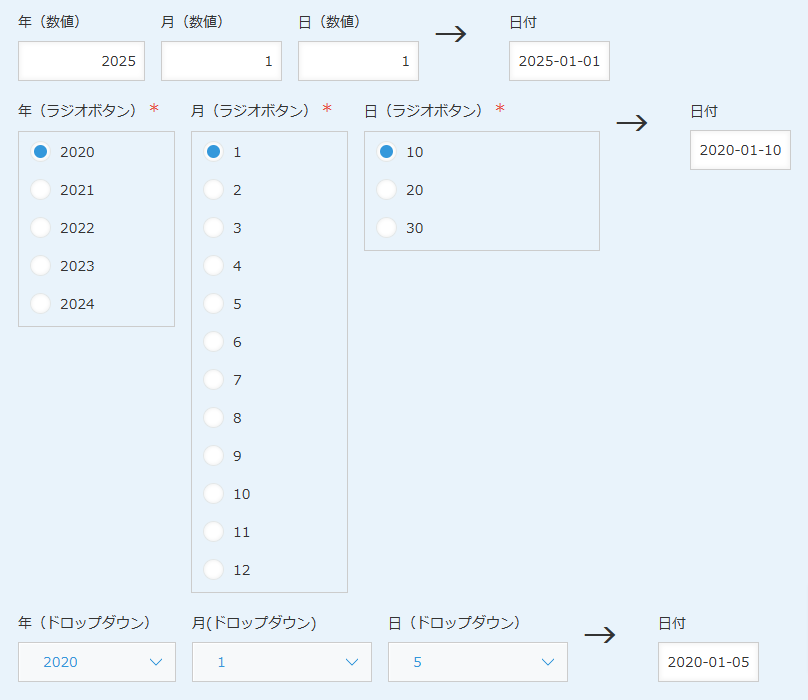Screen dimensions: 808x700
Task: Click the 日（数値） input field
Action: [x=358, y=61]
